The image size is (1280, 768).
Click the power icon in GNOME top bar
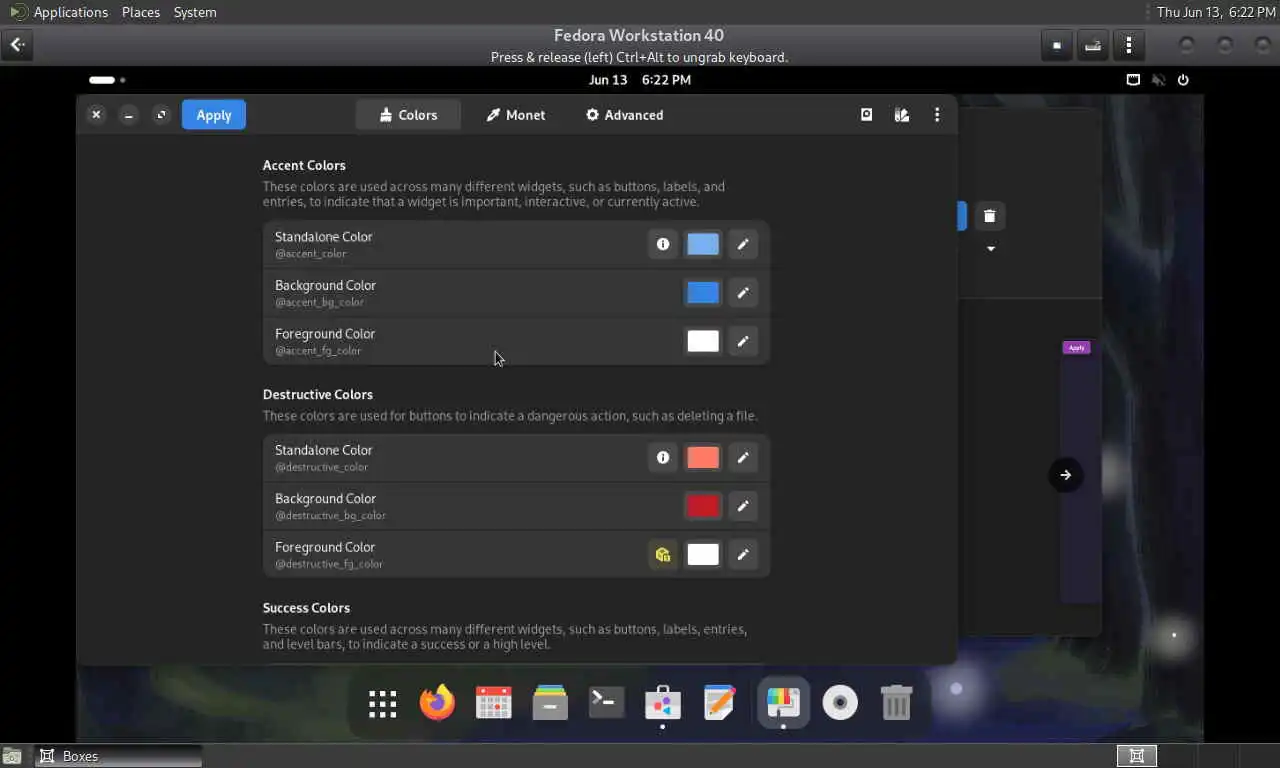pos(1183,80)
